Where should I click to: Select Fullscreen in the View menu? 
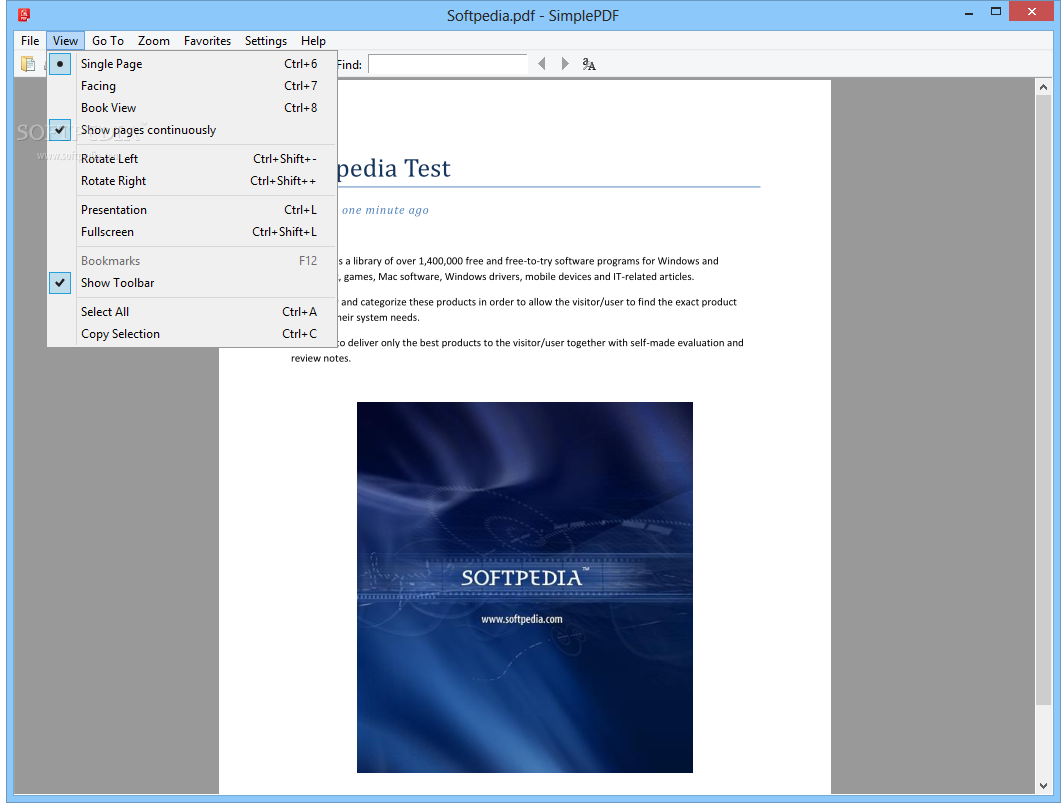tap(192, 232)
